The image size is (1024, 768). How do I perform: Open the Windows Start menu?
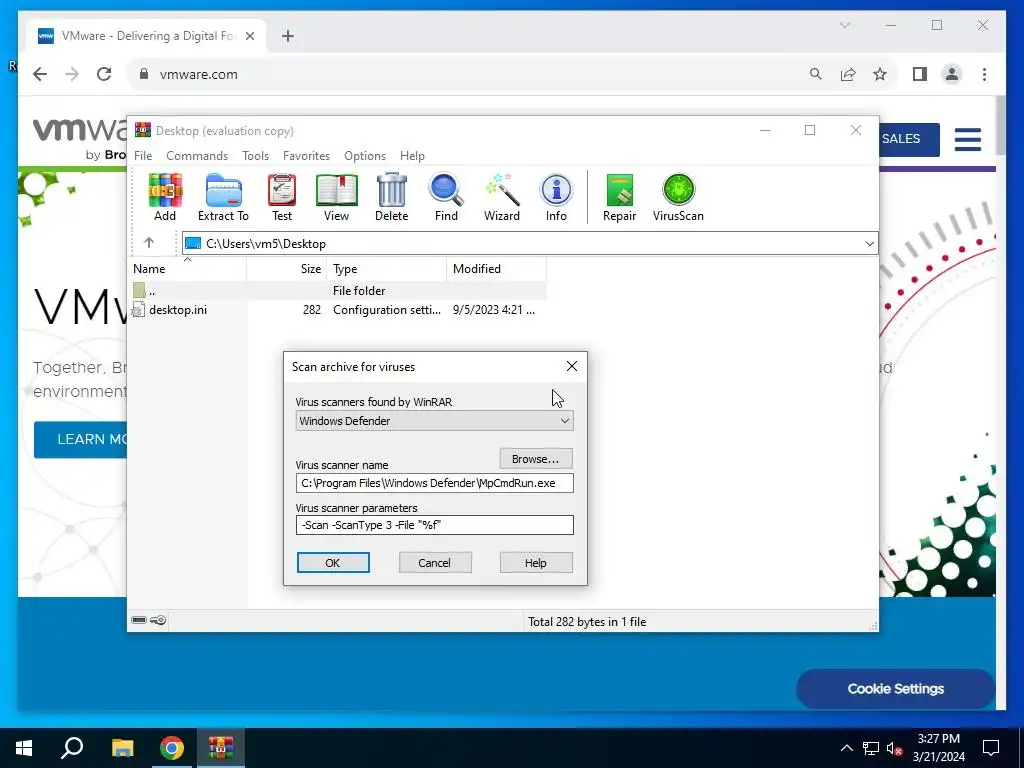[24, 748]
